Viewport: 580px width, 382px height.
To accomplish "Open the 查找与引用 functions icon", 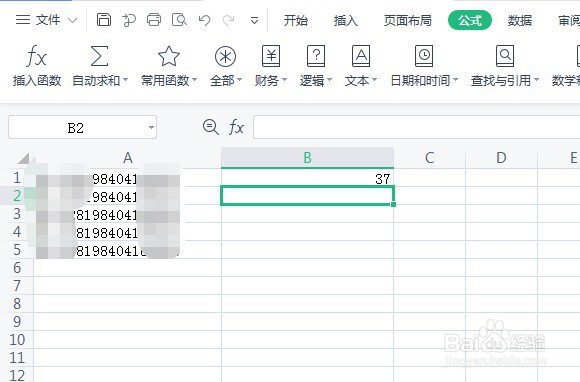I will coord(505,56).
